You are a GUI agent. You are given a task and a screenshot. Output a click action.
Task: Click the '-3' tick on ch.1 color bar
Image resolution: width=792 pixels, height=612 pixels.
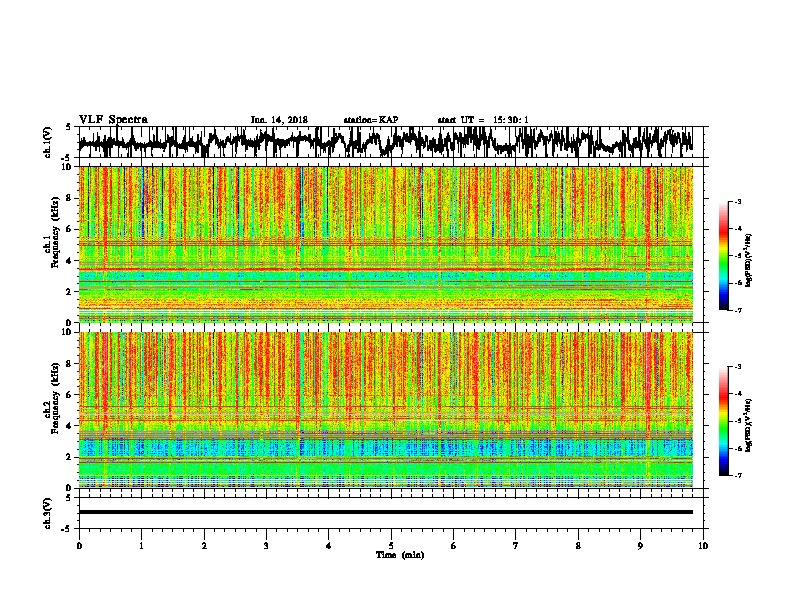point(737,202)
